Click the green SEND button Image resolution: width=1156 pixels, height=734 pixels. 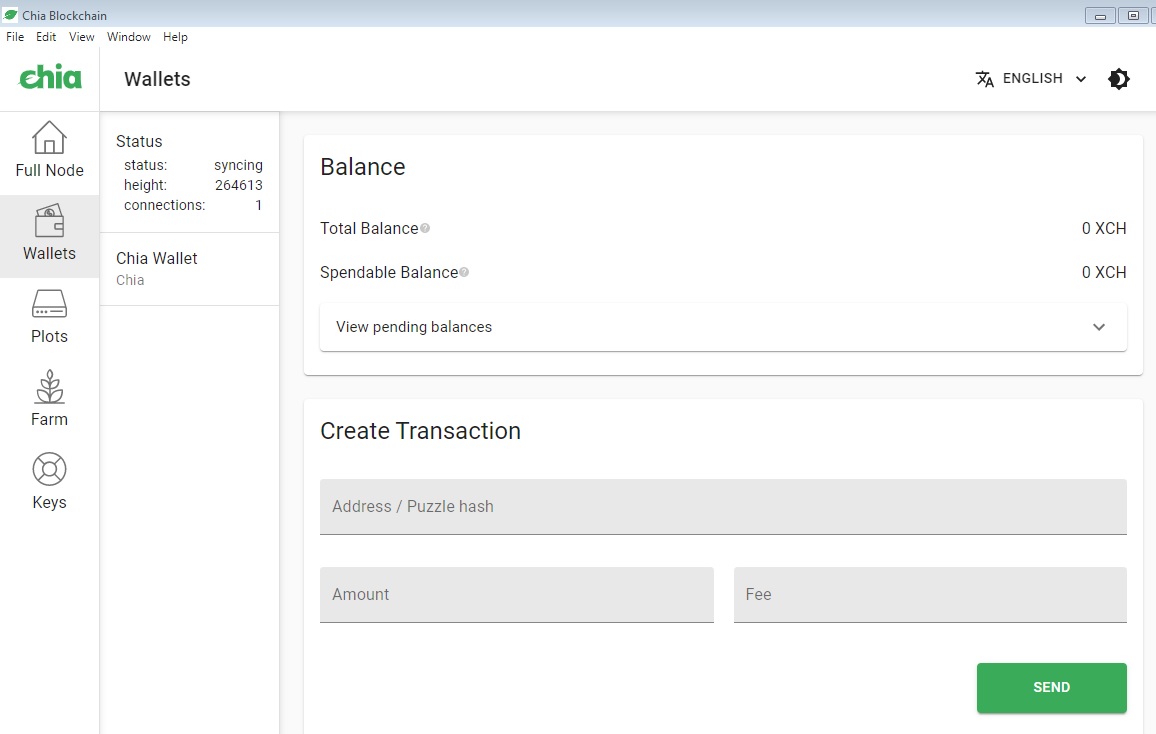point(1051,688)
